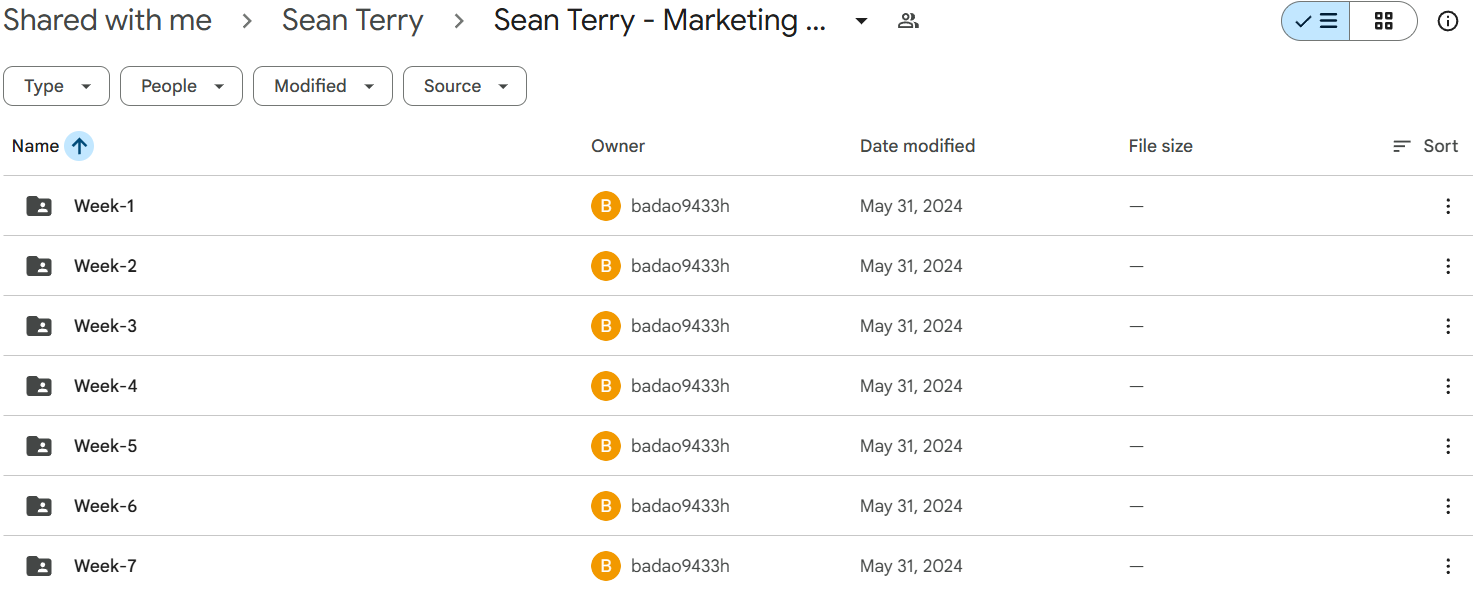Image resolution: width=1473 pixels, height=590 pixels.
Task: Click badao9433h's avatar for Week-2
Action: coord(605,265)
